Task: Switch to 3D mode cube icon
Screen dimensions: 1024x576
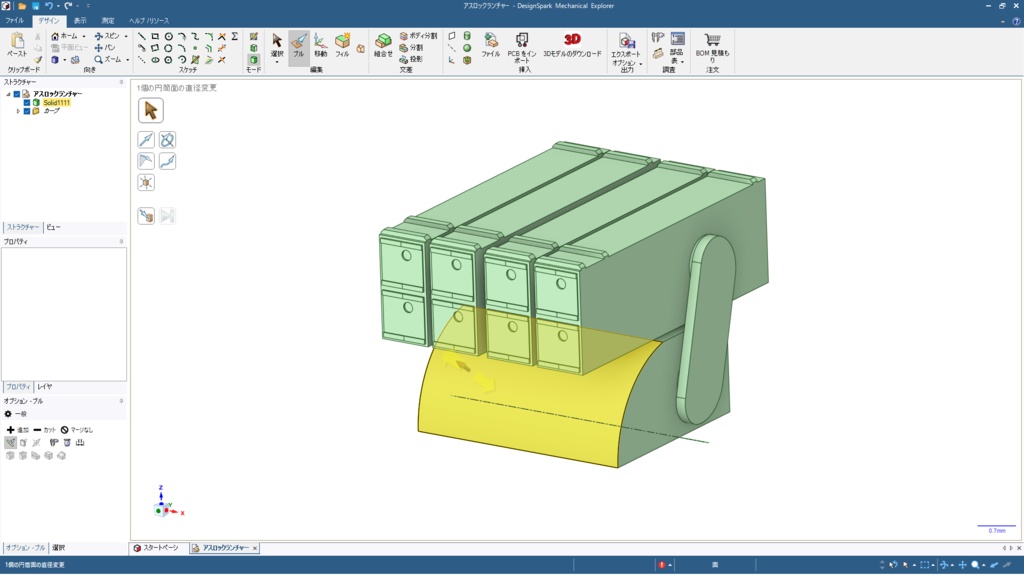Action: tap(253, 59)
